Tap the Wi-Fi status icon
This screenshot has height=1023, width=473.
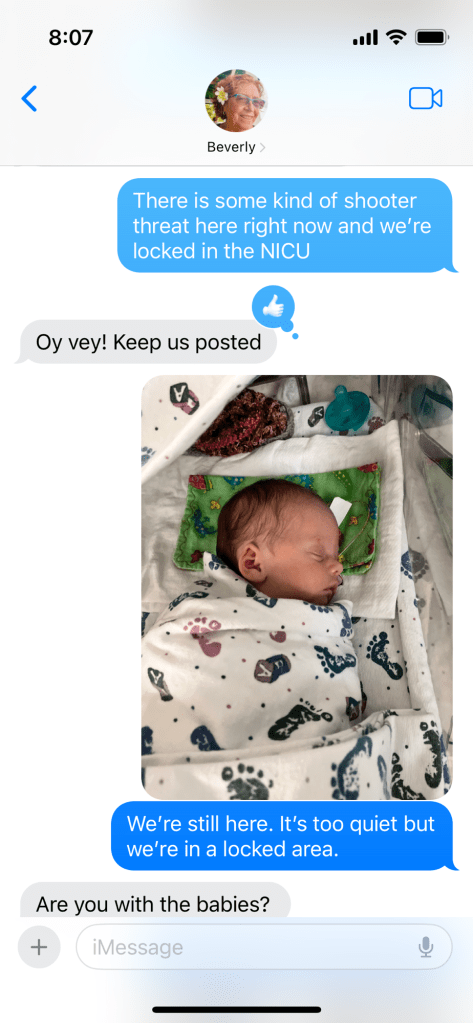[396, 38]
